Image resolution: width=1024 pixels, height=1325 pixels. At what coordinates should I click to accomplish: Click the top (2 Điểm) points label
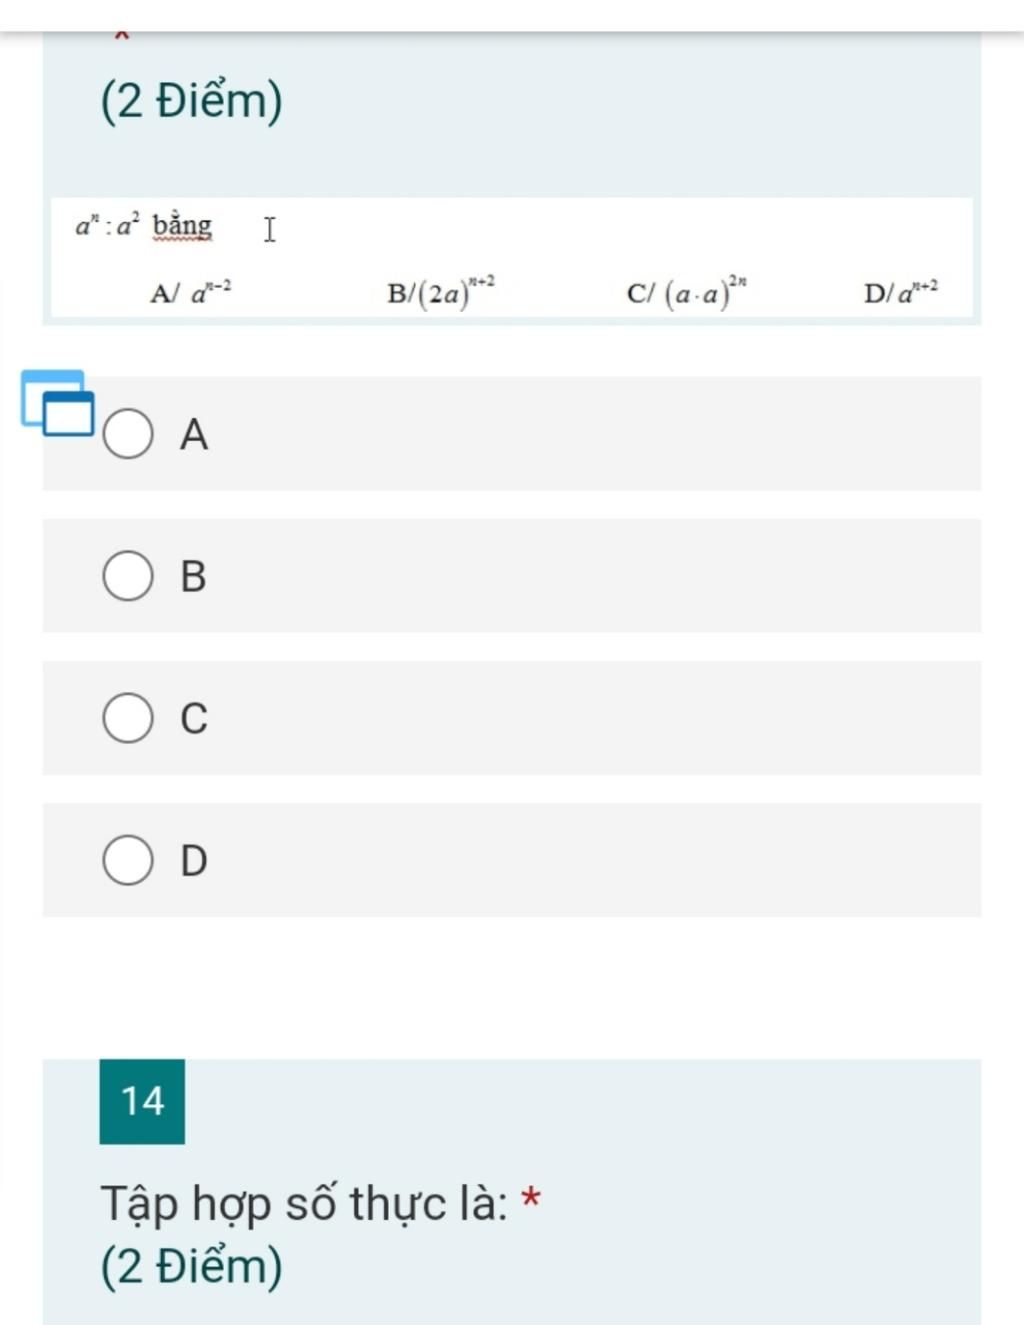pos(192,101)
